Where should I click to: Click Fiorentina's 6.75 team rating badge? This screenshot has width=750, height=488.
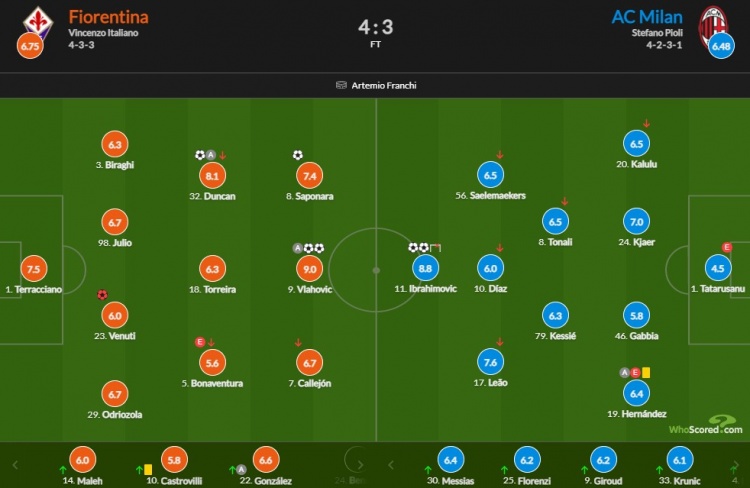pyautogui.click(x=30, y=46)
